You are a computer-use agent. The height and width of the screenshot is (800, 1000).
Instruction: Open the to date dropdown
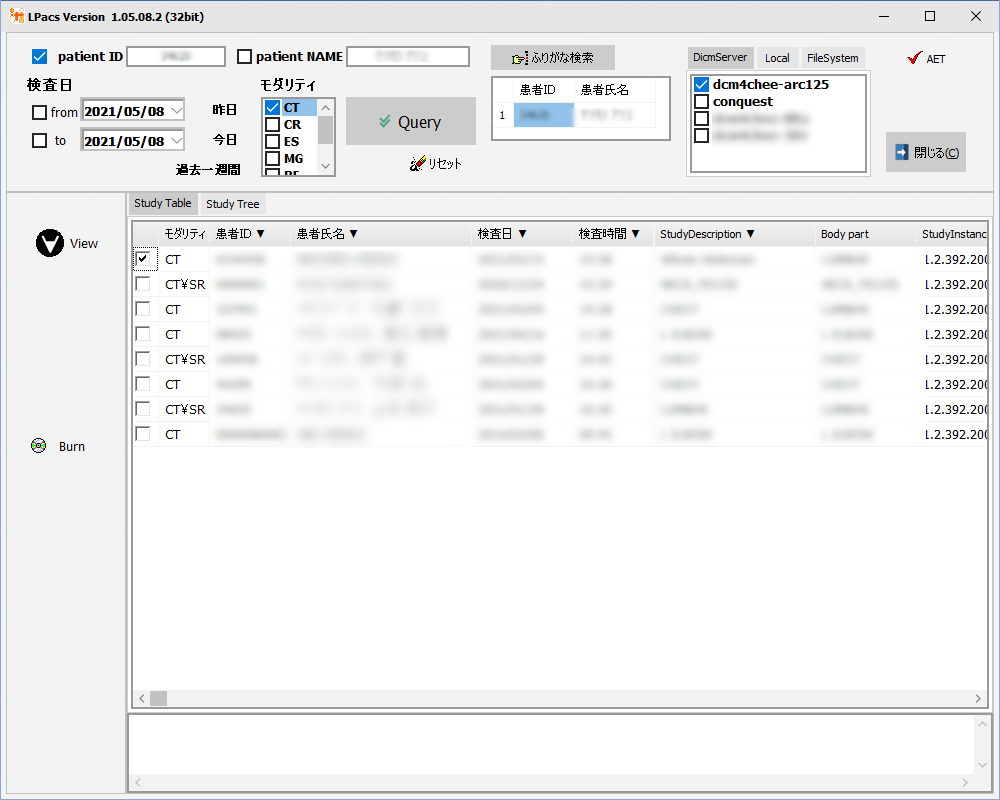(x=176, y=141)
